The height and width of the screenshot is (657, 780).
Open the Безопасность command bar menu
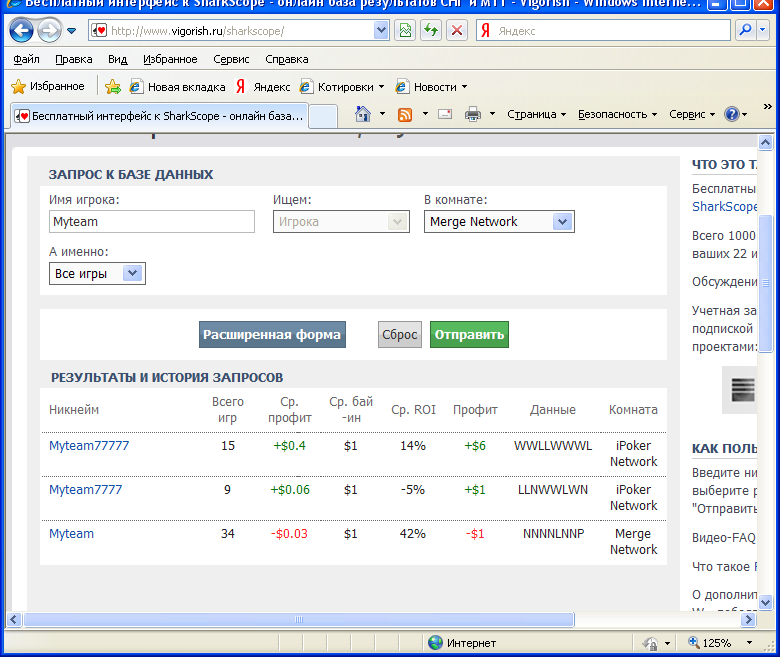click(x=617, y=114)
